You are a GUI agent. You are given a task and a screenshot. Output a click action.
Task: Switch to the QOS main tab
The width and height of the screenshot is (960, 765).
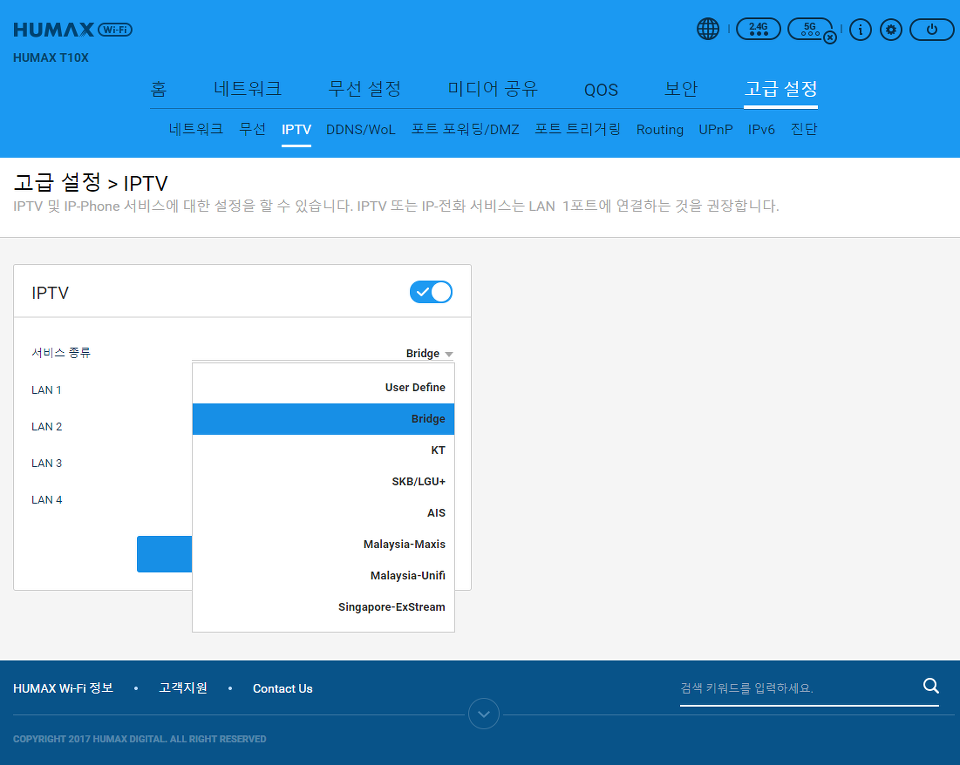601,90
